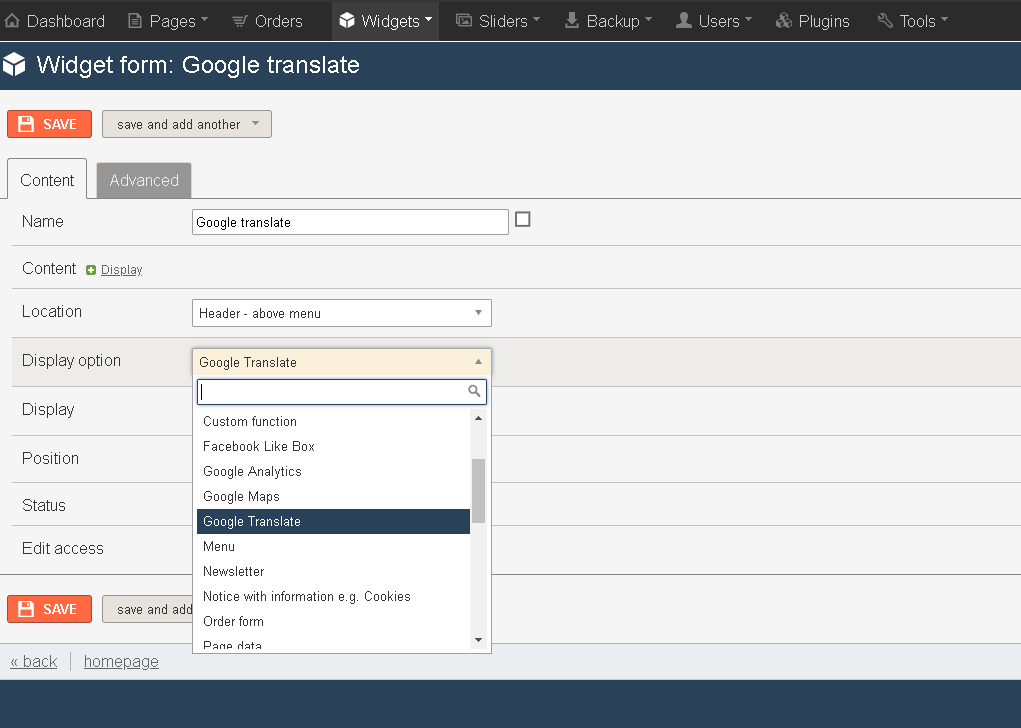Go to Dashboard
The width and height of the screenshot is (1021, 728).
[x=55, y=21]
